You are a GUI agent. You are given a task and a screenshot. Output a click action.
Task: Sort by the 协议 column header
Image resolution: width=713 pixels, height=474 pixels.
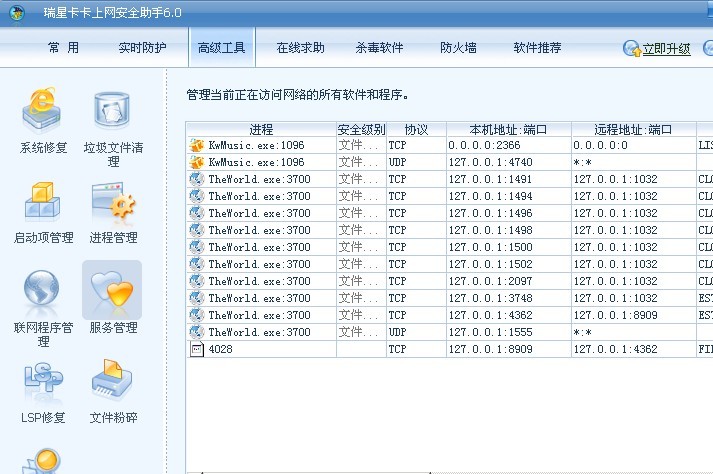(x=416, y=130)
